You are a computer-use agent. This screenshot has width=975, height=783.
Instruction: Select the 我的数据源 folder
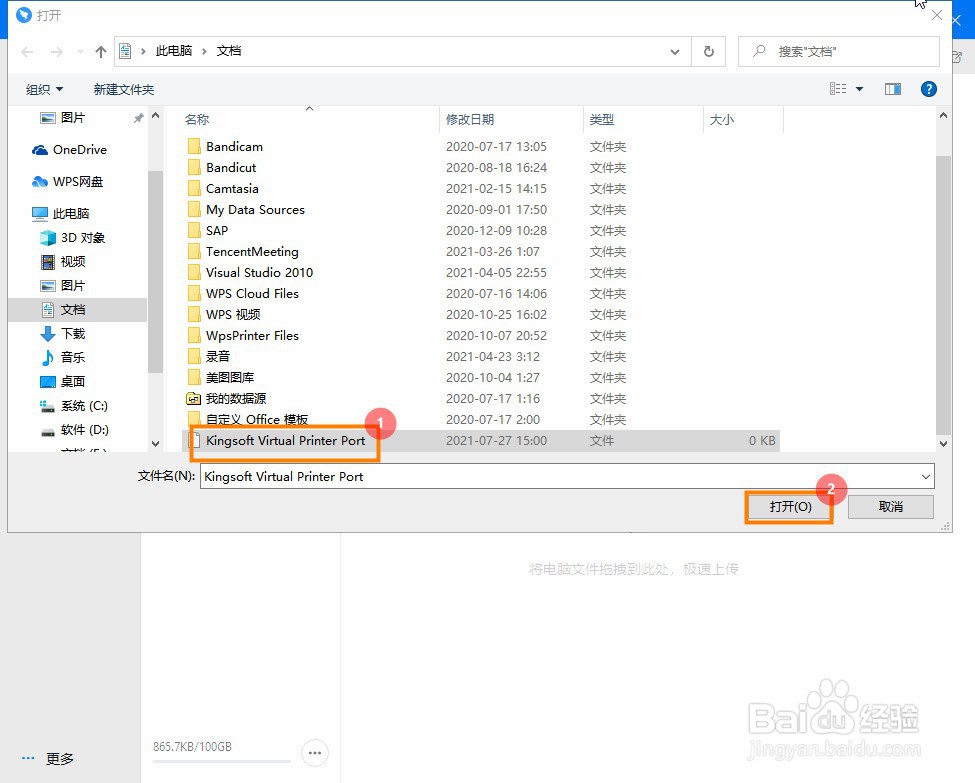point(236,399)
